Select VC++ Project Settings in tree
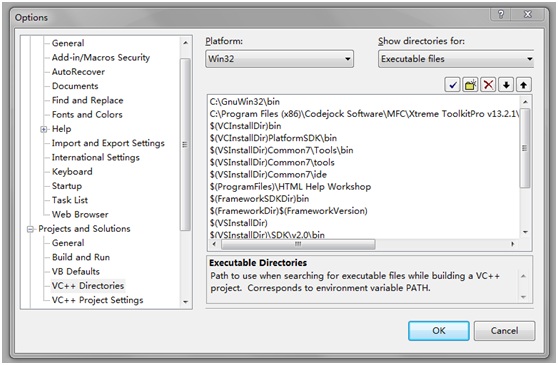Viewport: 558px width, 365px height. 98,300
